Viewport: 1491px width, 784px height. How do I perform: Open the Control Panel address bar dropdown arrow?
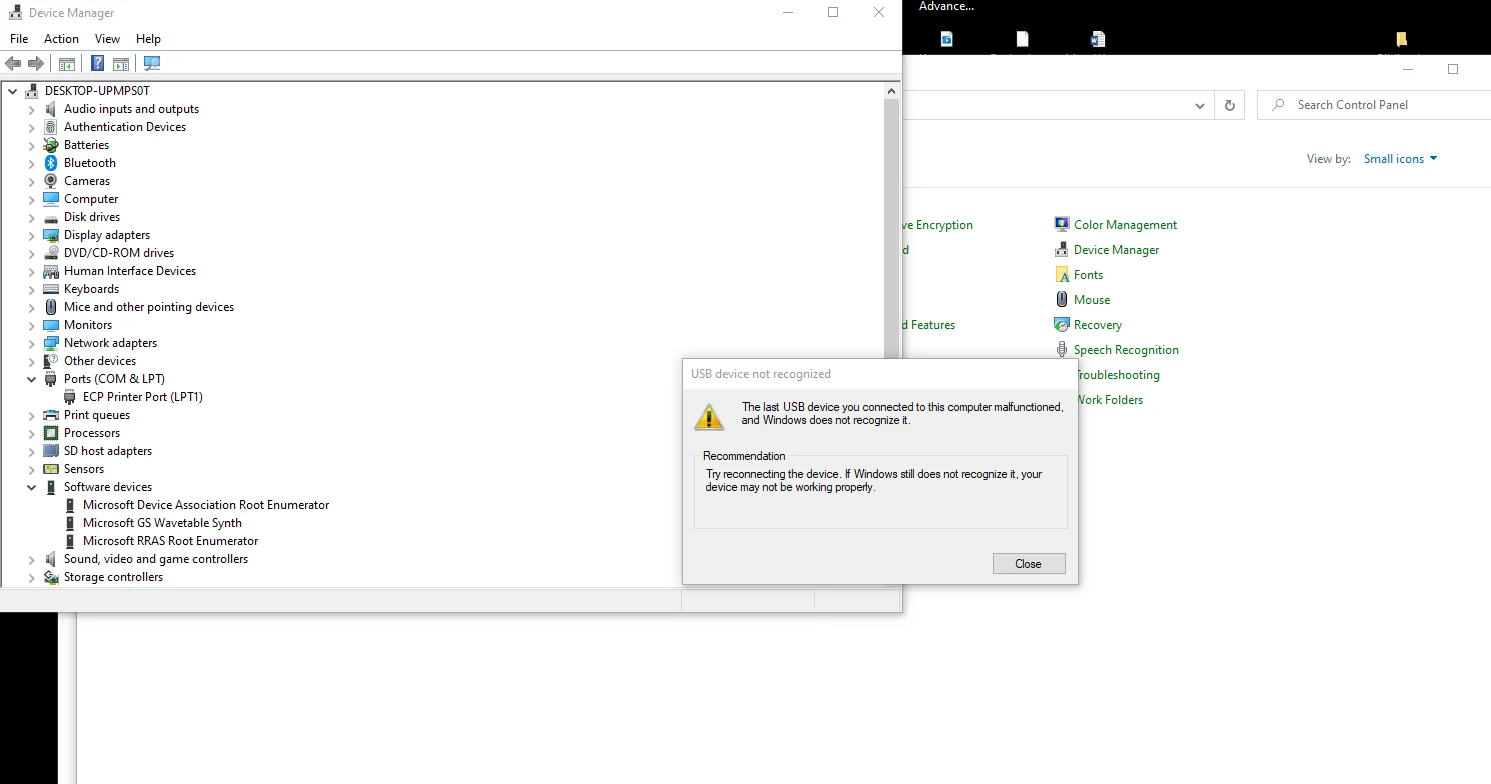(1200, 105)
